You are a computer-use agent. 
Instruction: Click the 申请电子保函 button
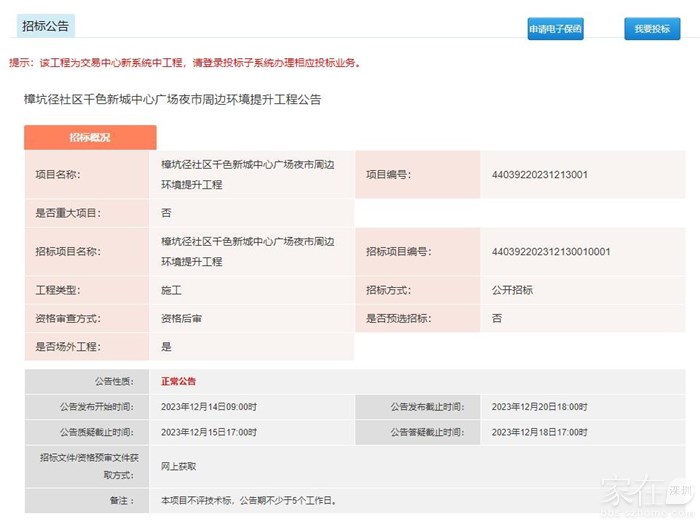click(555, 29)
